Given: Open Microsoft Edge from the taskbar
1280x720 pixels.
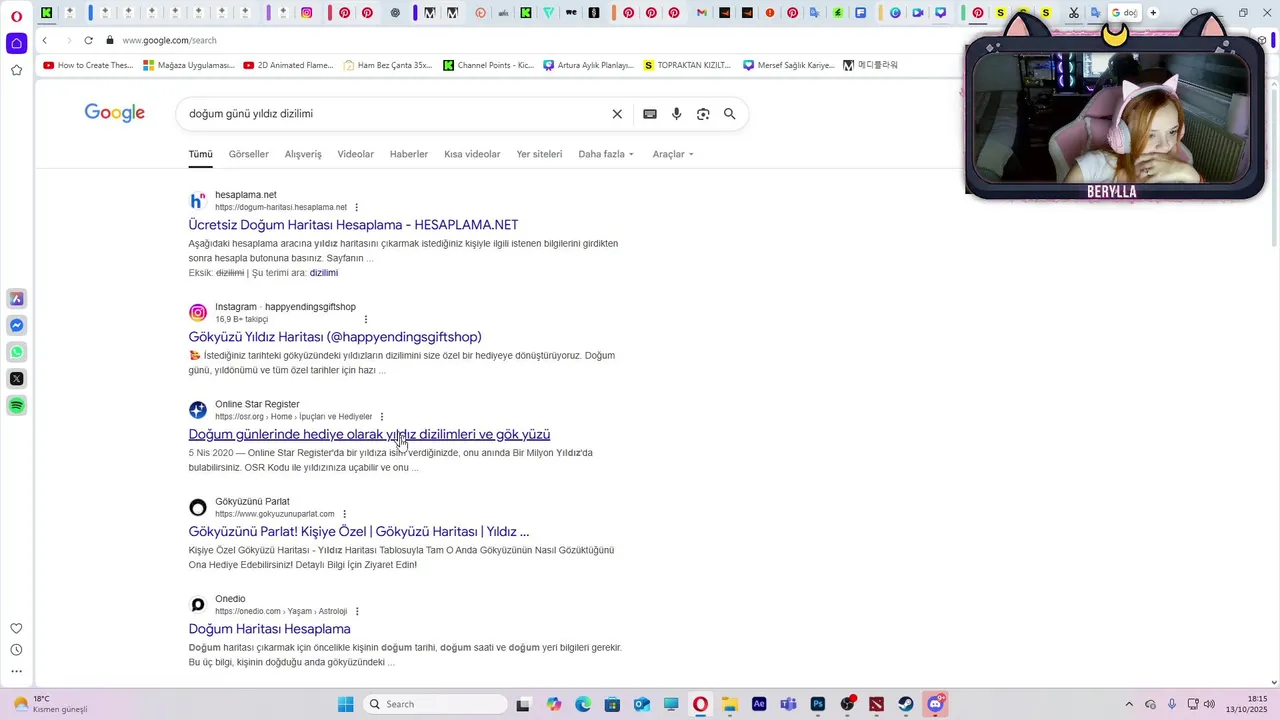Looking at the screenshot, I should pos(583,704).
